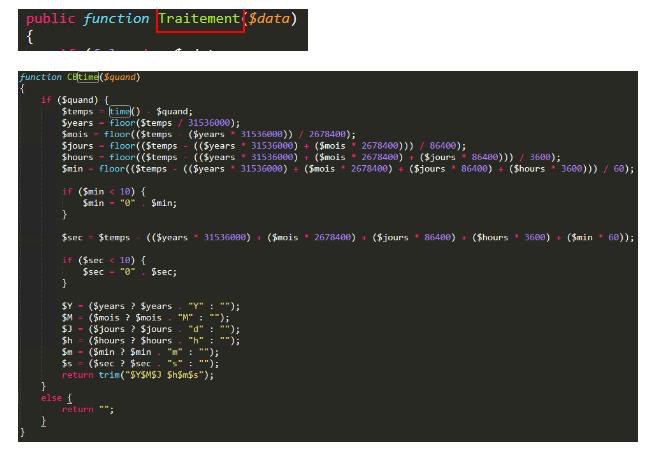Click the 'if ($sec < 10) {' condition
This screenshot has height=453, width=659.
(x=104, y=261)
